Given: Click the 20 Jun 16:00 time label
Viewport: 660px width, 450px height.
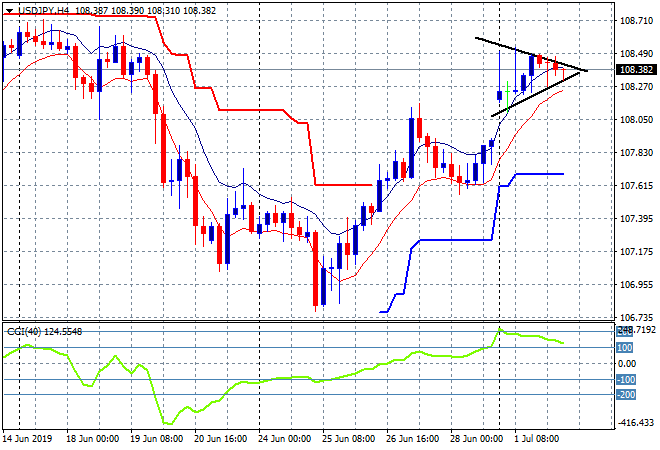Looking at the screenshot, I should 221,439.
